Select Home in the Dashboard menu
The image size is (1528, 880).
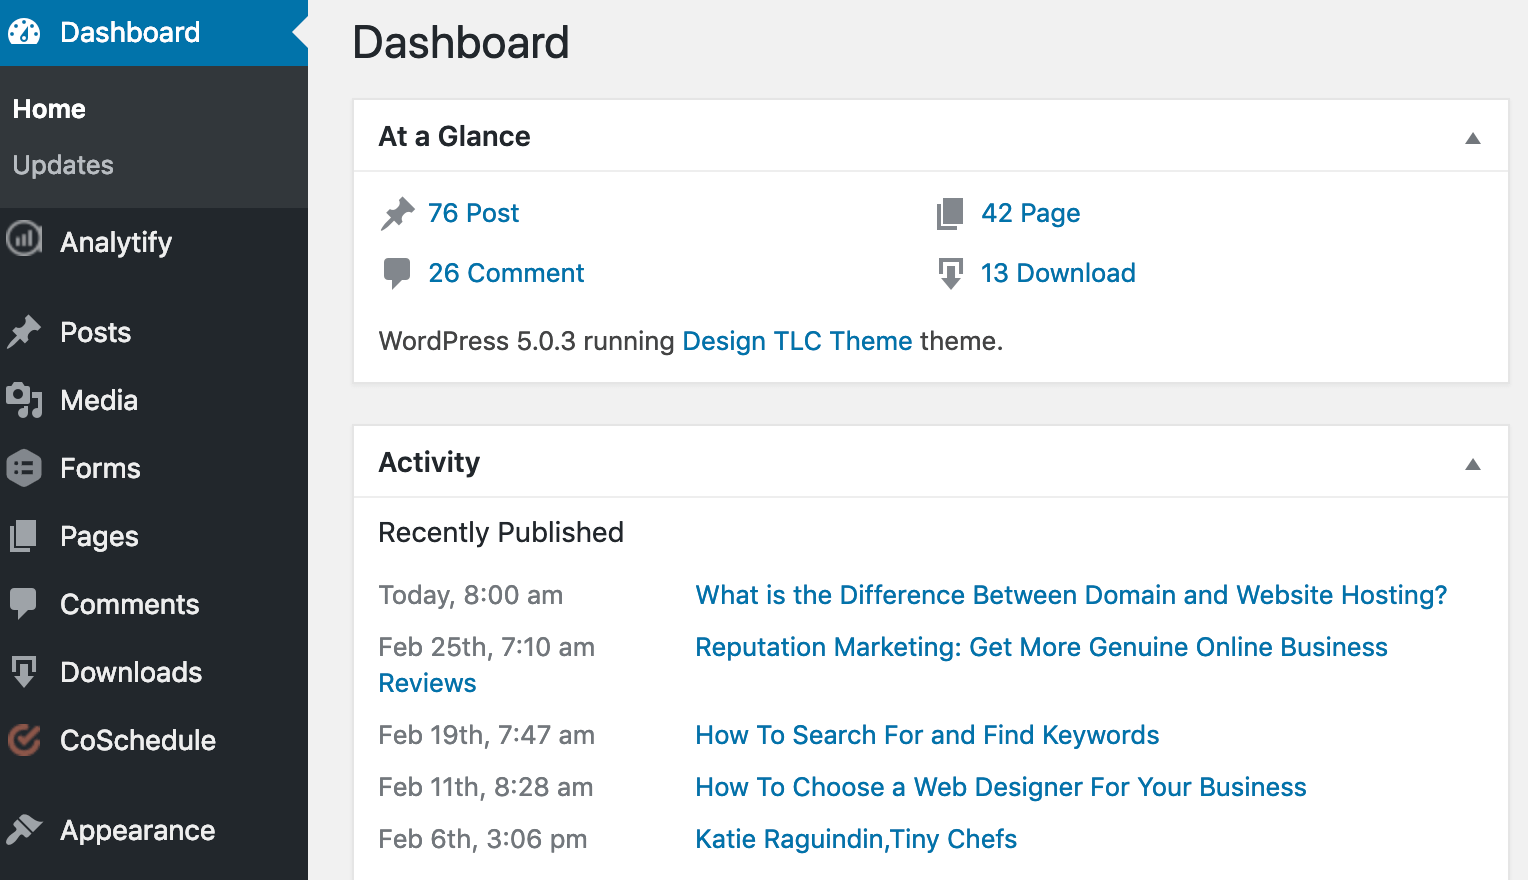tap(48, 108)
